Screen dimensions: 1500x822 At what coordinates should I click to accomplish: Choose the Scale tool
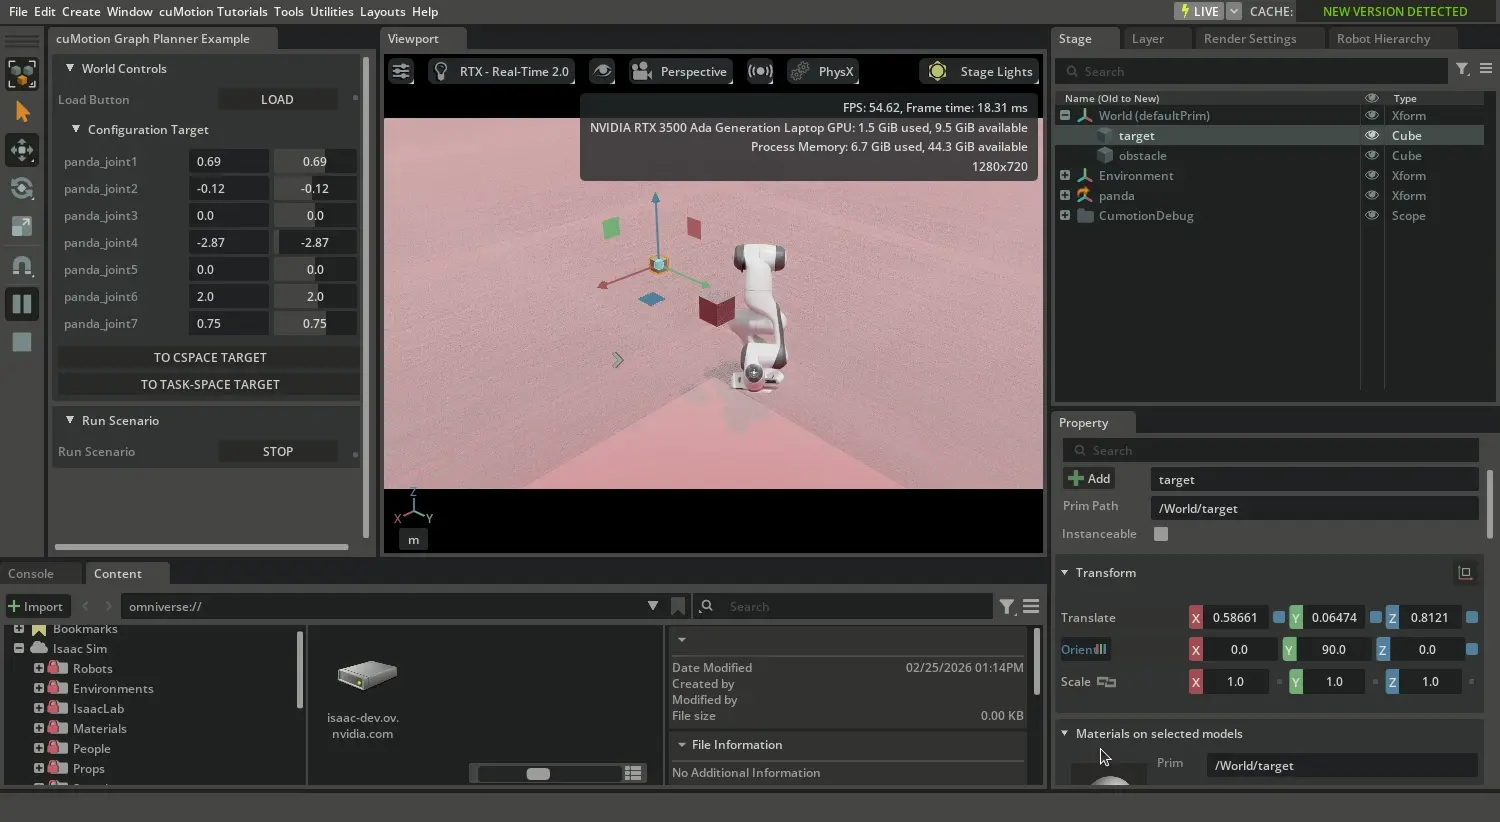click(22, 227)
